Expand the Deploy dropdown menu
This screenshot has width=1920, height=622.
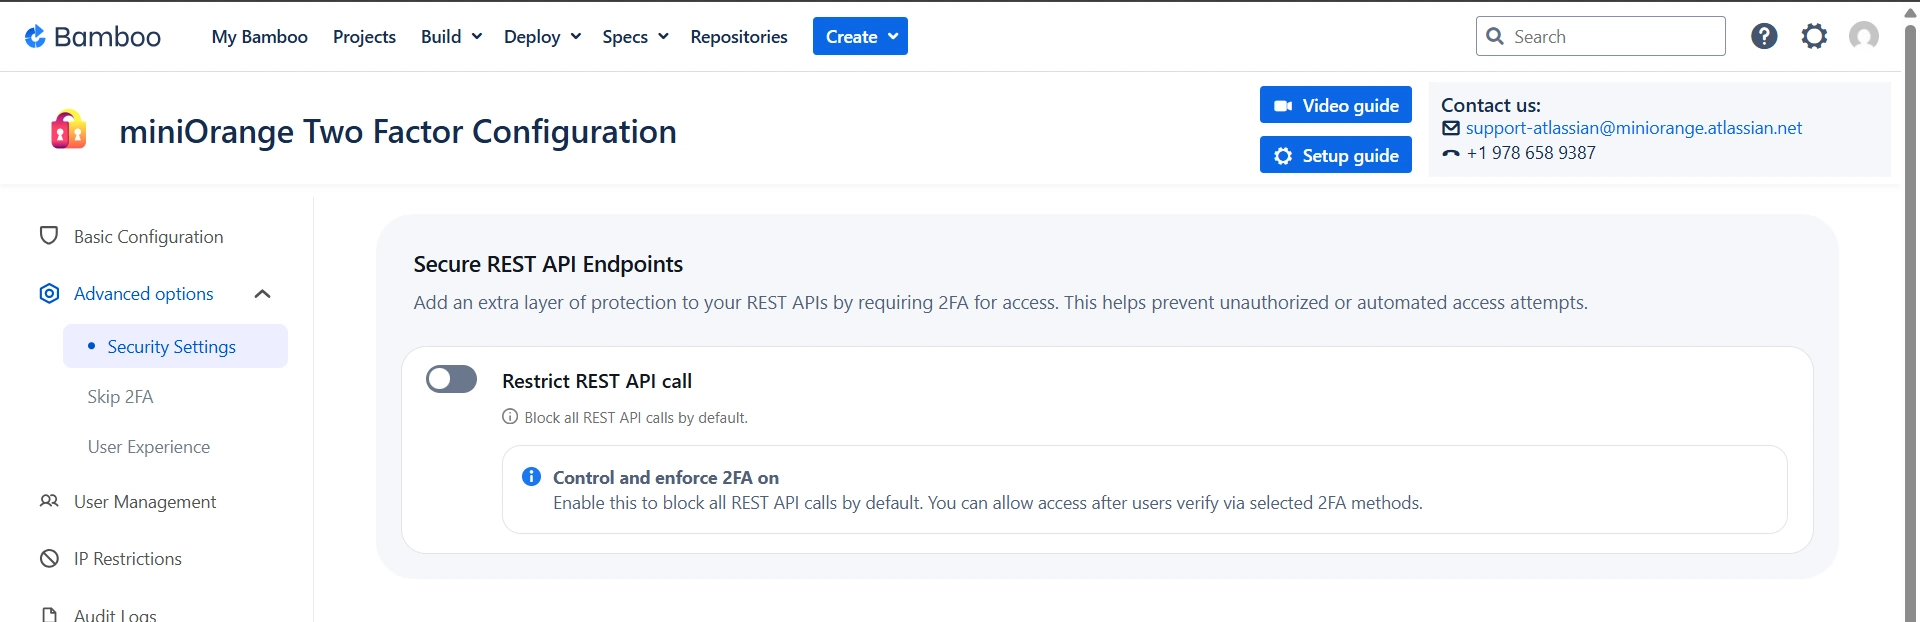[543, 37]
